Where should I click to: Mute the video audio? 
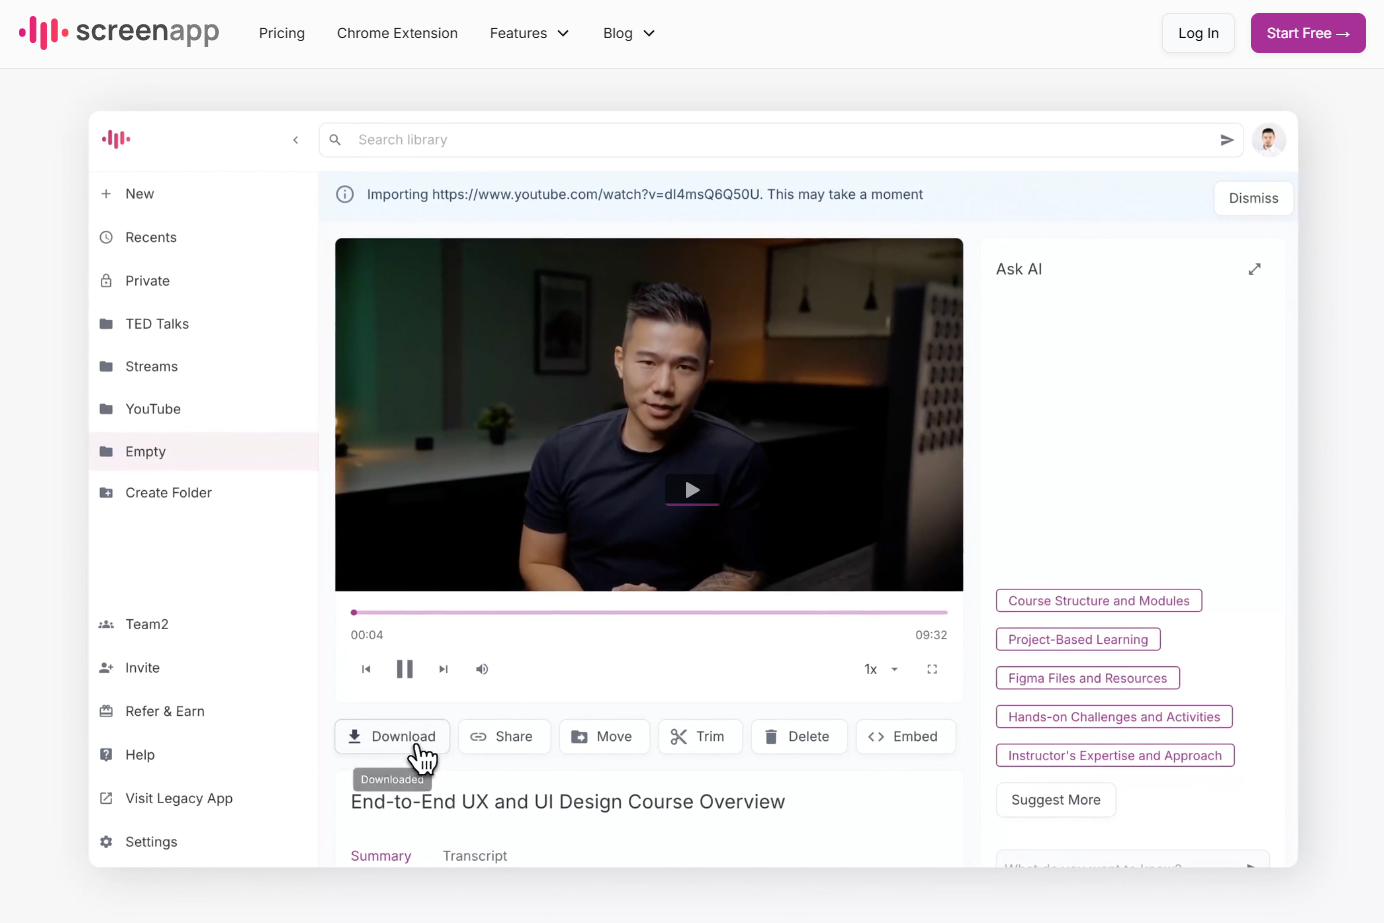click(x=481, y=668)
